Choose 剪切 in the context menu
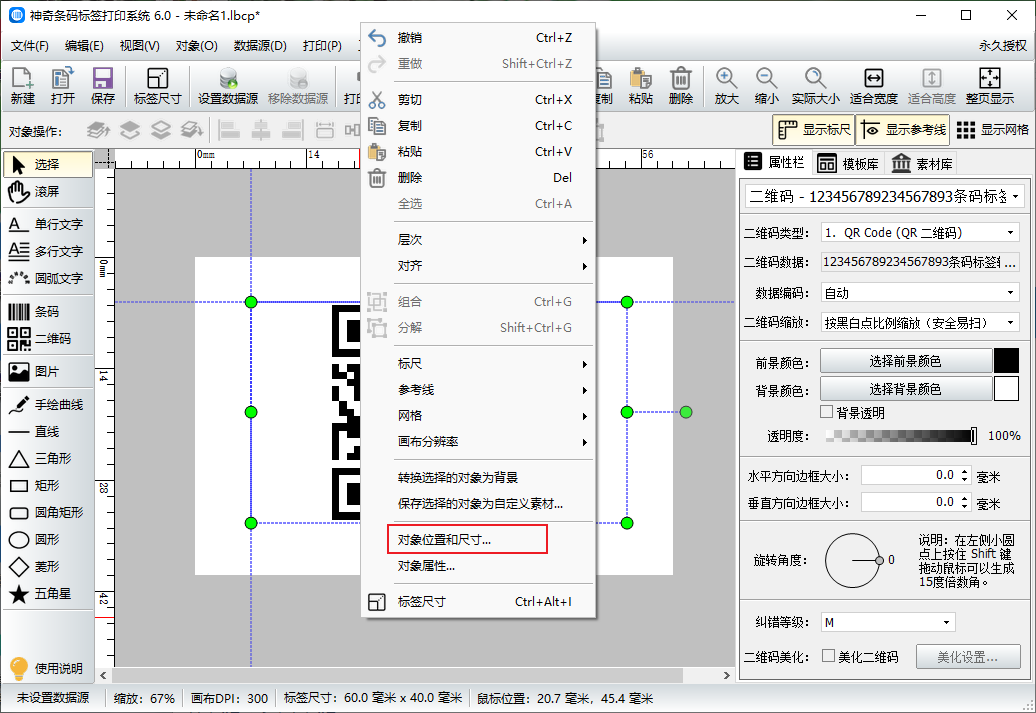The image size is (1036, 713). [x=478, y=100]
